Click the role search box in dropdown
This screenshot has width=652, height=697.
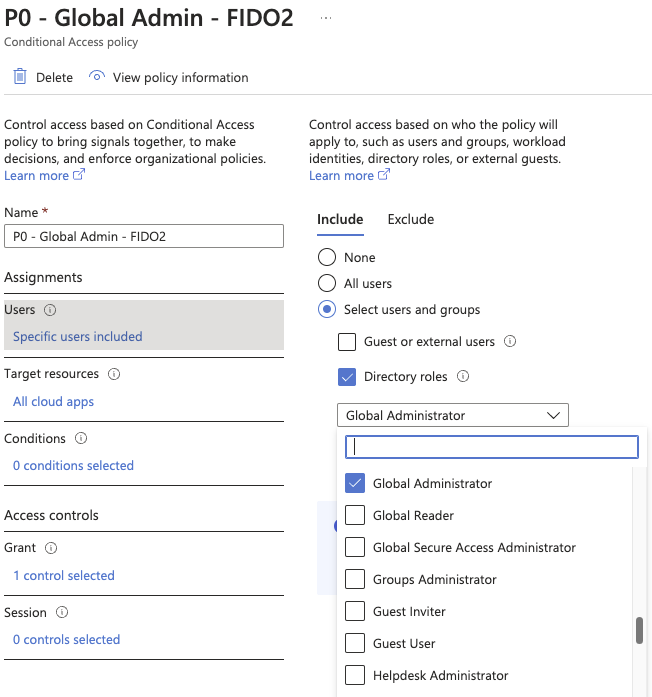click(492, 447)
